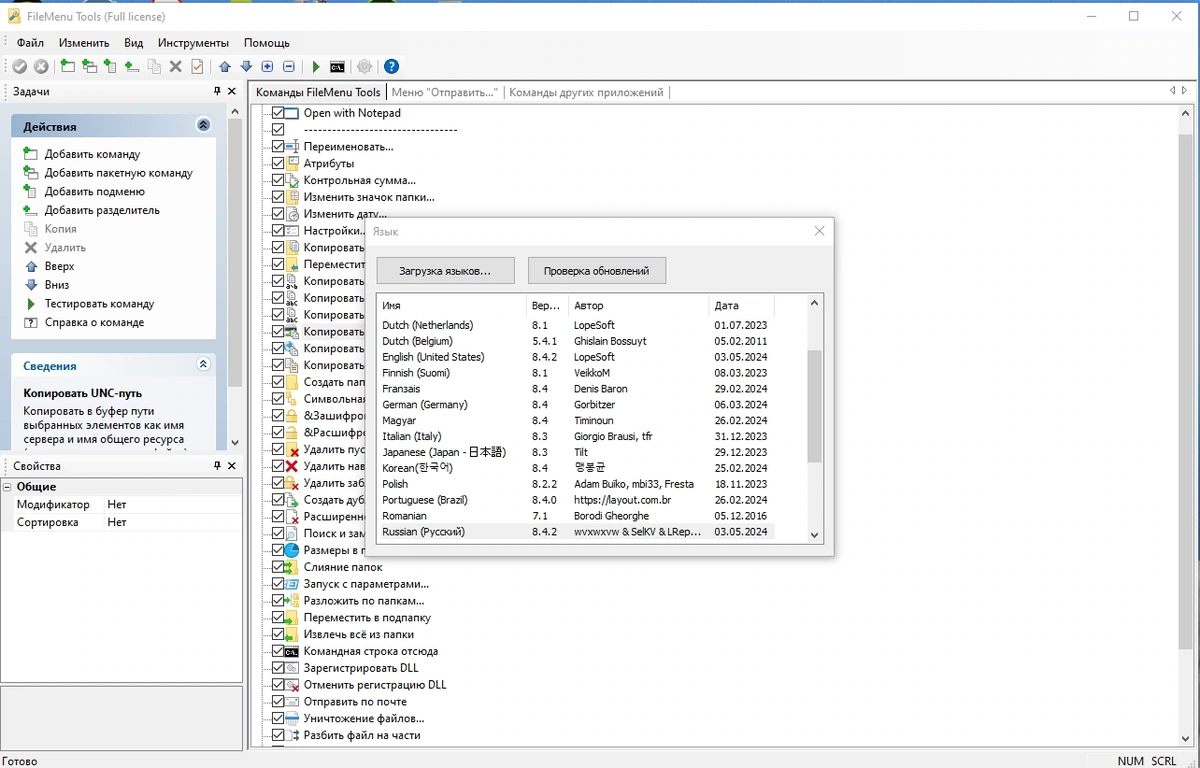Click the settings gear toolbar icon
The height and width of the screenshot is (768, 1200).
tap(365, 67)
